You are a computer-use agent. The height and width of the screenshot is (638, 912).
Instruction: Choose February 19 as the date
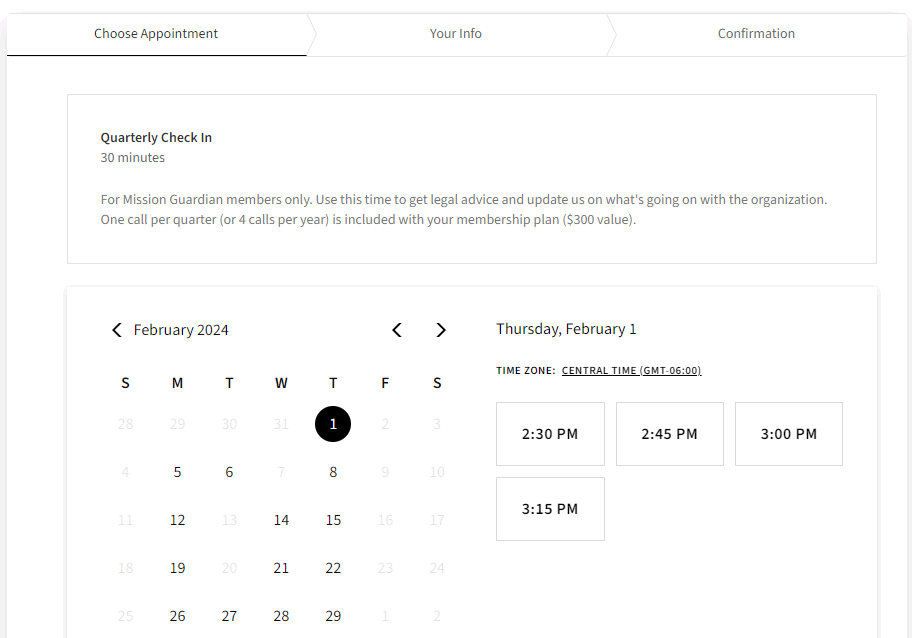coord(177,567)
